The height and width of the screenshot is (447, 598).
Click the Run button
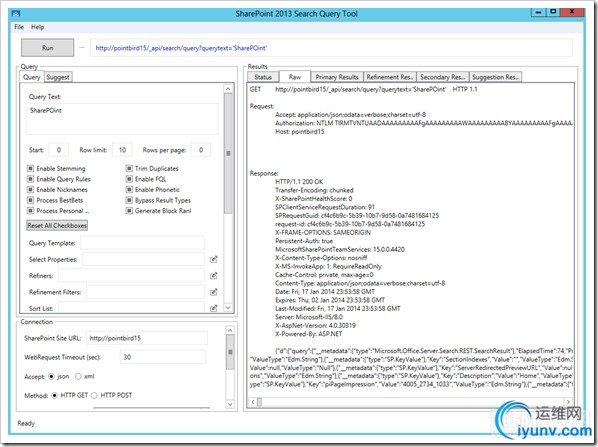48,48
